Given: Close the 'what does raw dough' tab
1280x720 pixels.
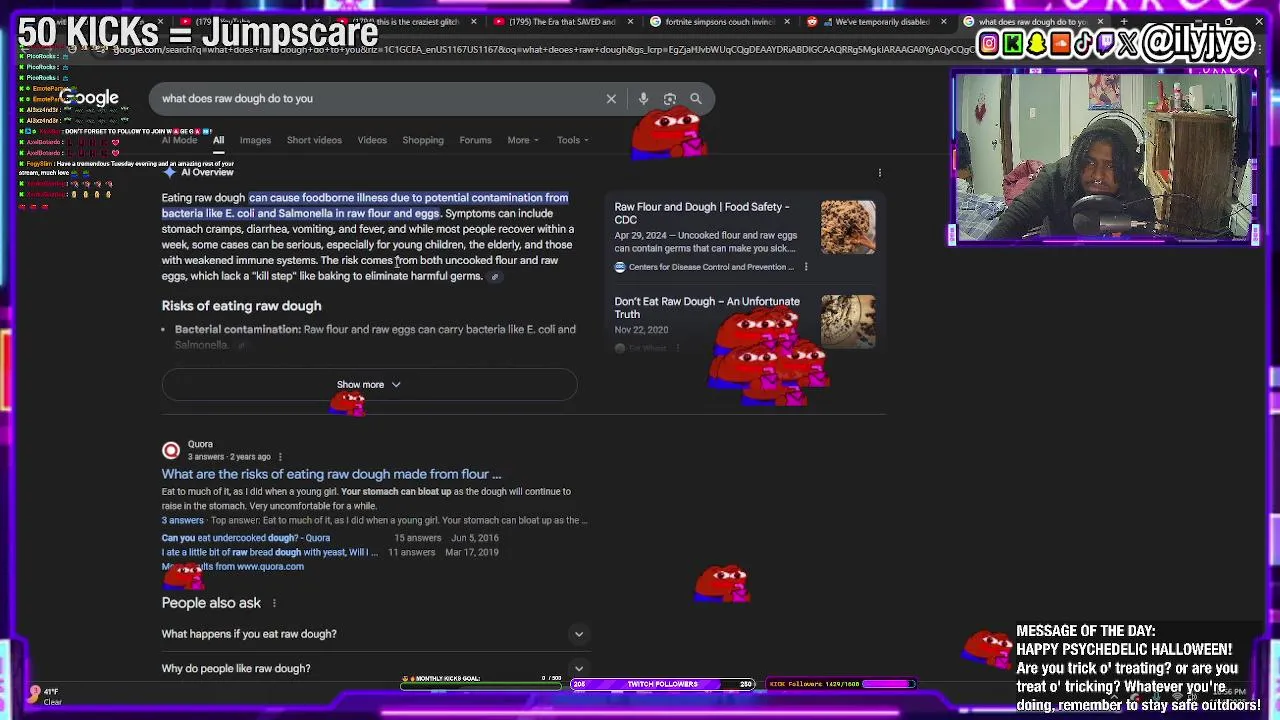Looking at the screenshot, I should 1100,21.
